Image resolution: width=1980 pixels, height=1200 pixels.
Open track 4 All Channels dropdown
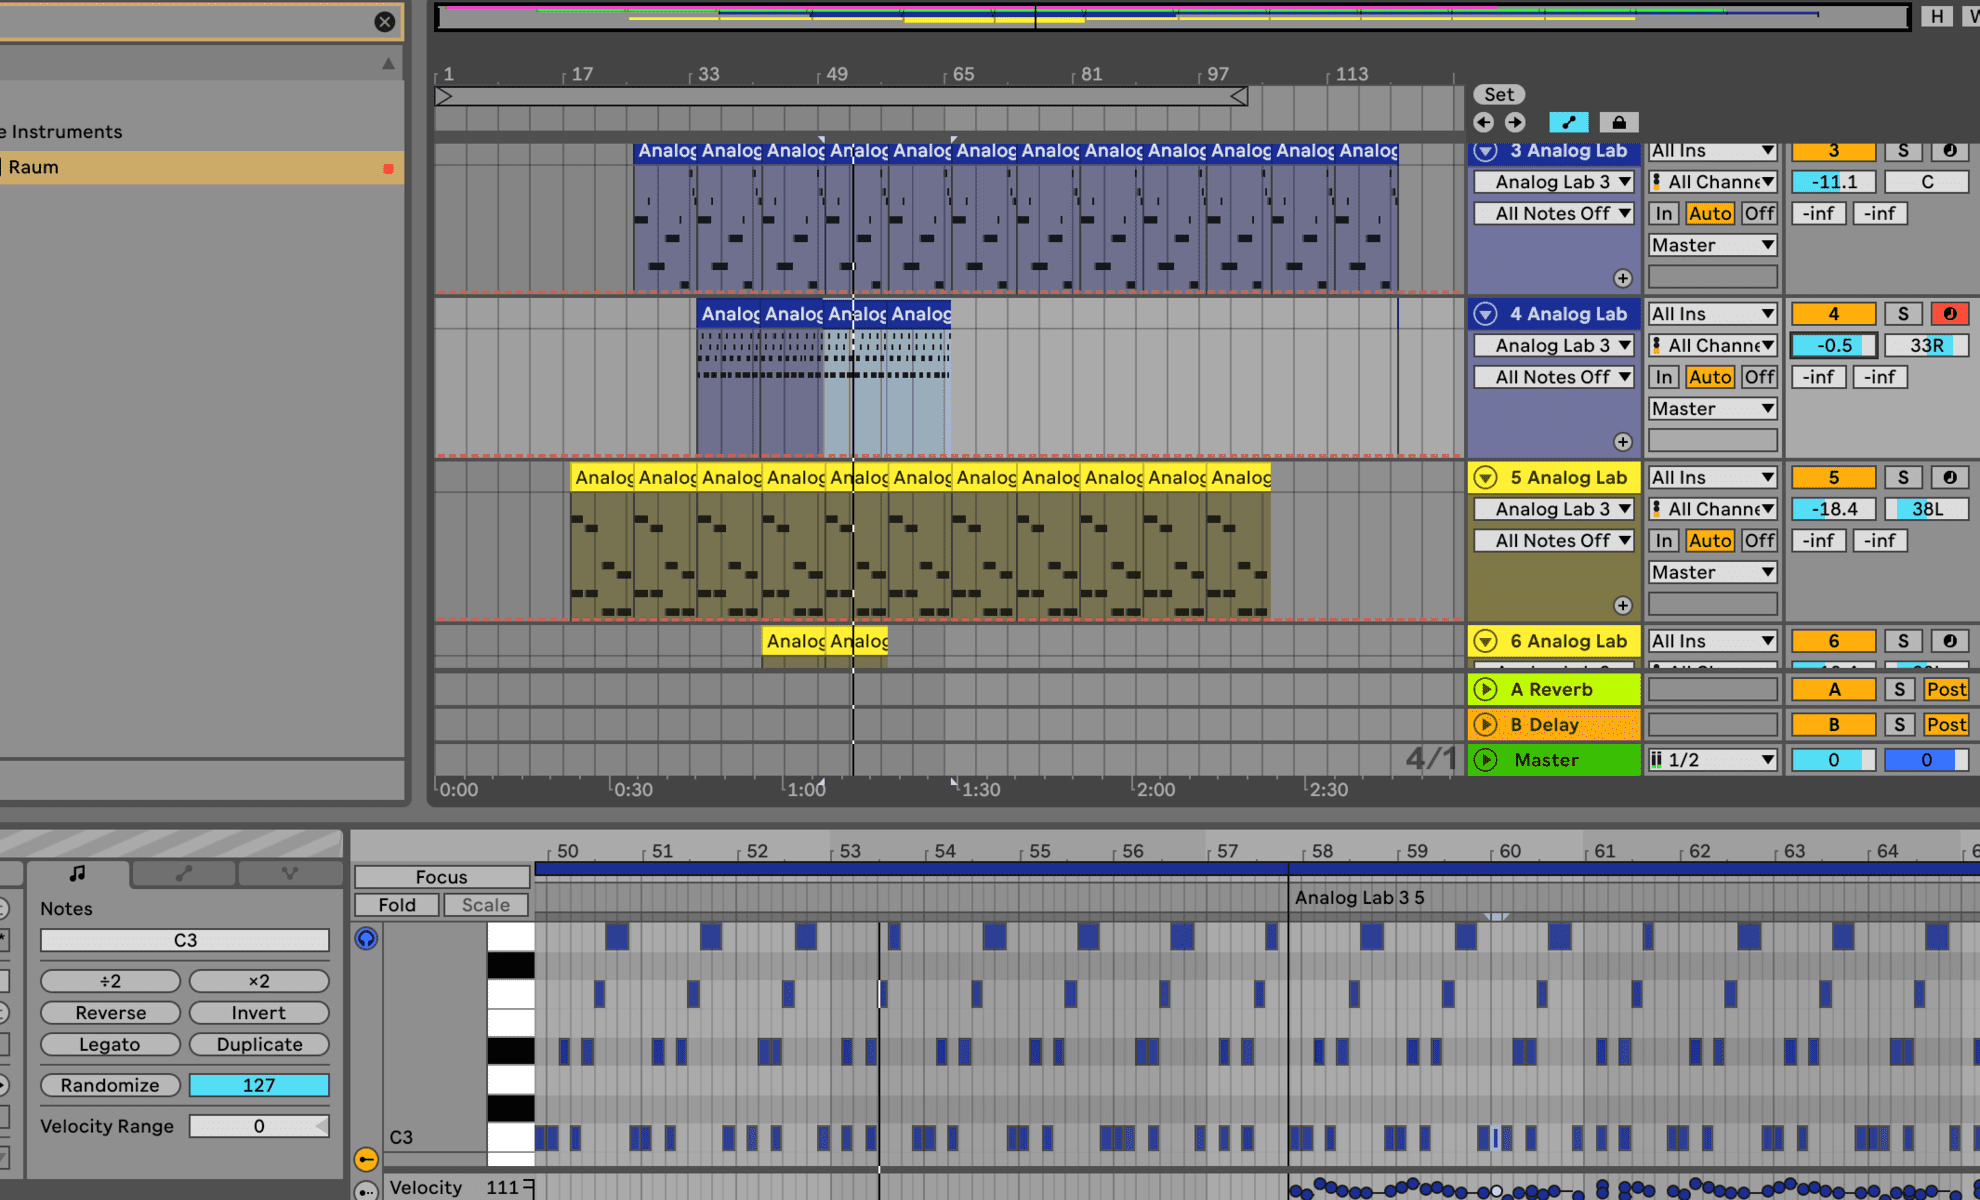point(1713,345)
